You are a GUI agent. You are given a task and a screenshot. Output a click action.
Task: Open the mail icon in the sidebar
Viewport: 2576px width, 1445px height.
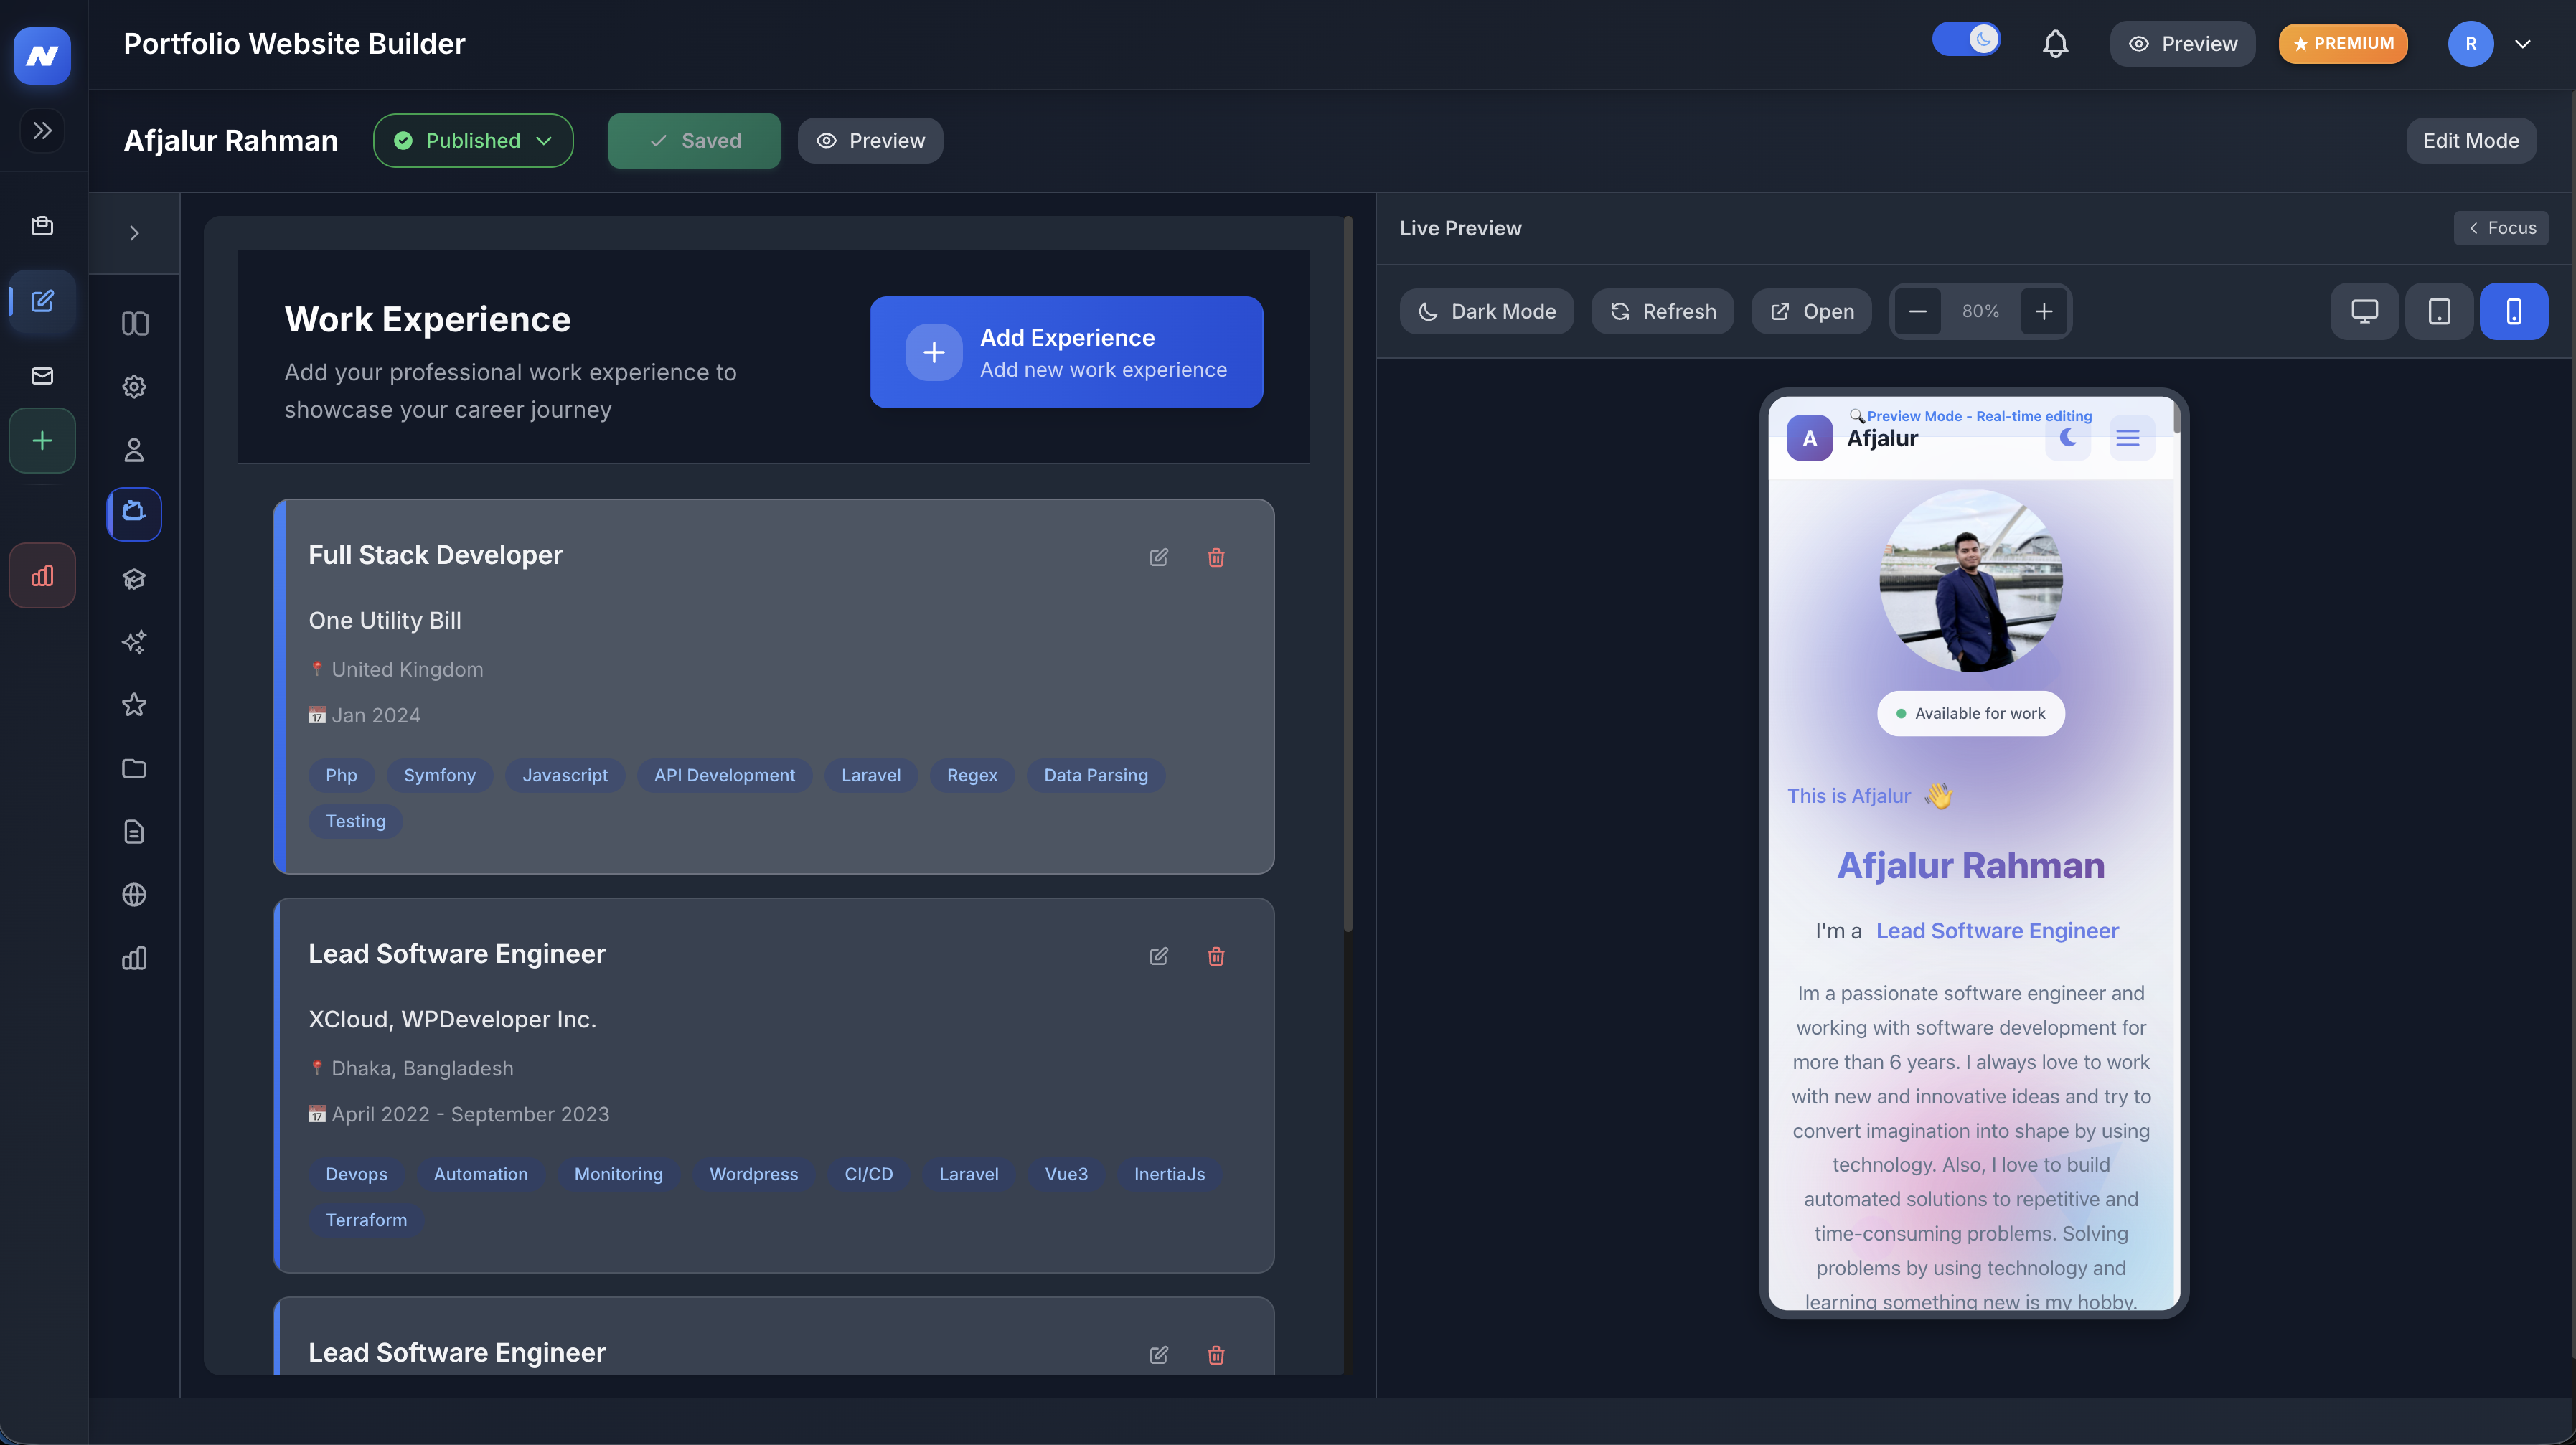click(x=42, y=375)
